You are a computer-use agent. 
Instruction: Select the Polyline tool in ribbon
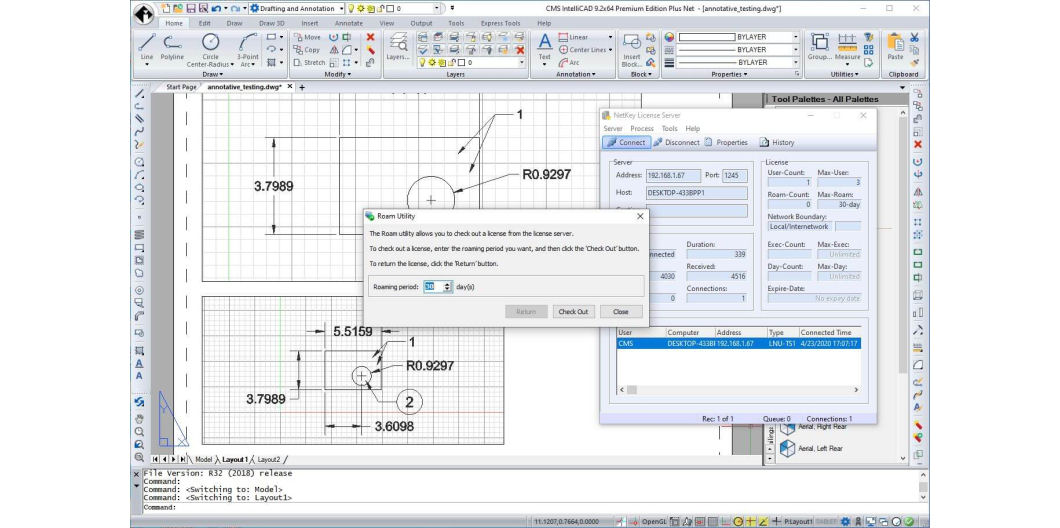[x=172, y=47]
